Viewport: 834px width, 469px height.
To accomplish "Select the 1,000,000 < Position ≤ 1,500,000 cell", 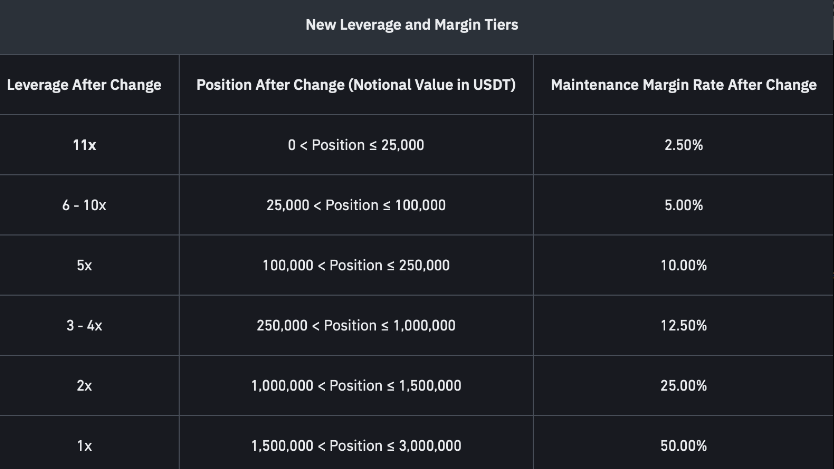I will [x=356, y=386].
